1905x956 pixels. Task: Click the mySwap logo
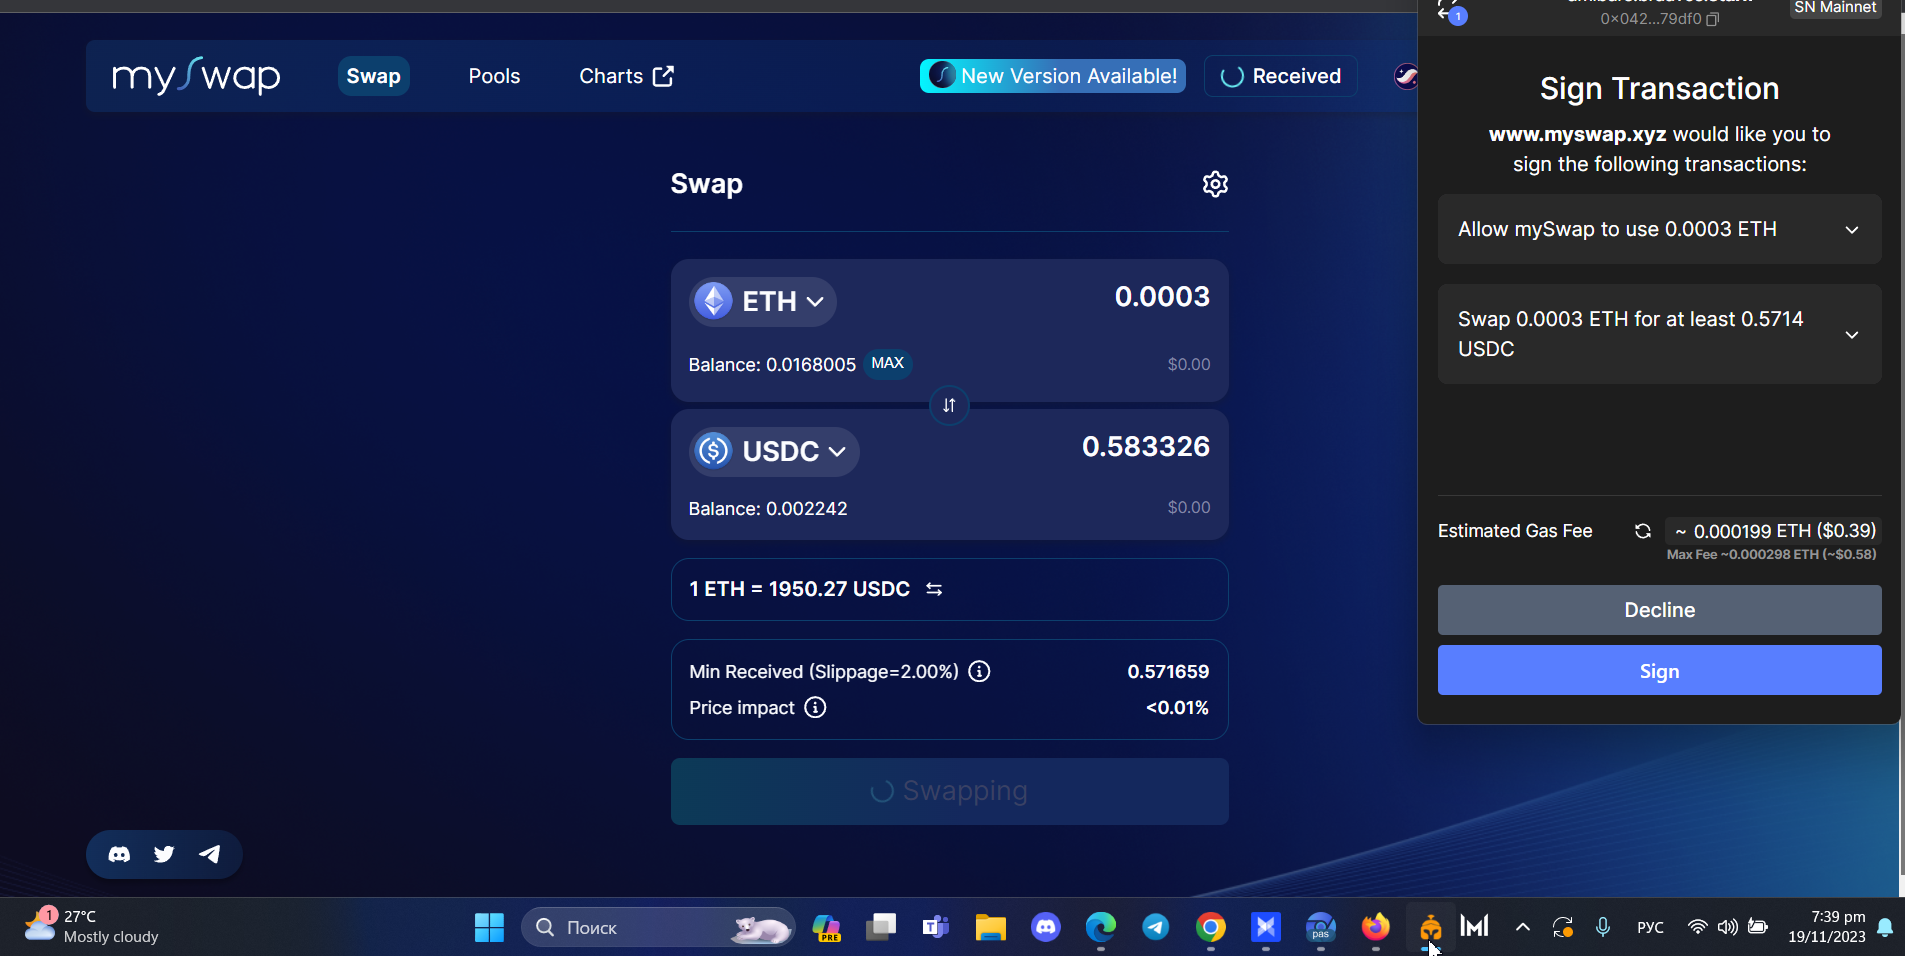[196, 76]
